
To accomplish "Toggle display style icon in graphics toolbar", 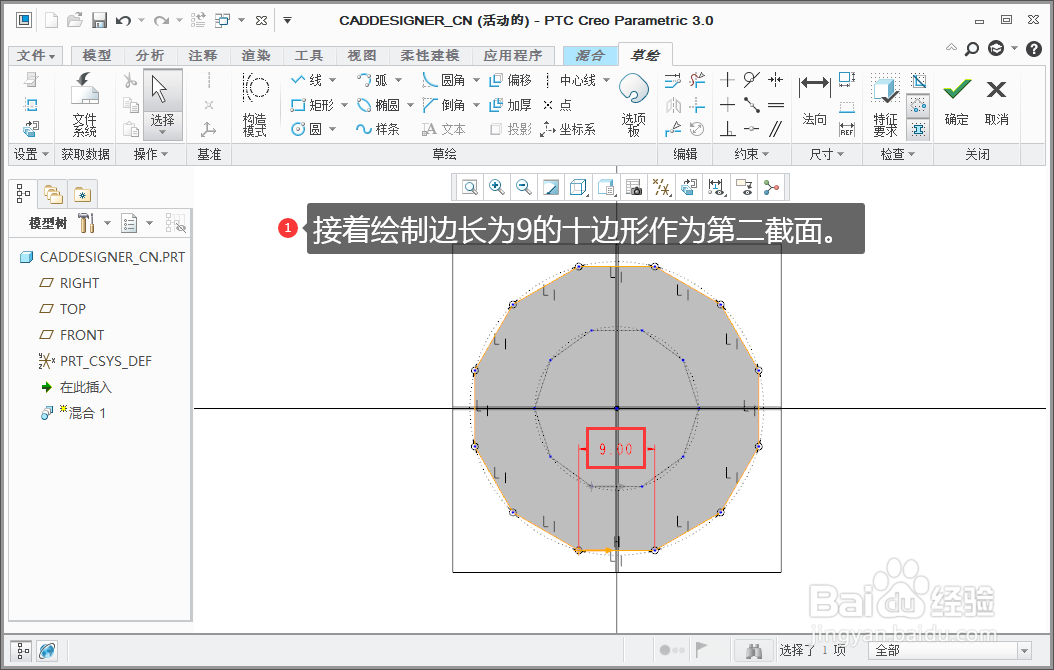I will [577, 187].
